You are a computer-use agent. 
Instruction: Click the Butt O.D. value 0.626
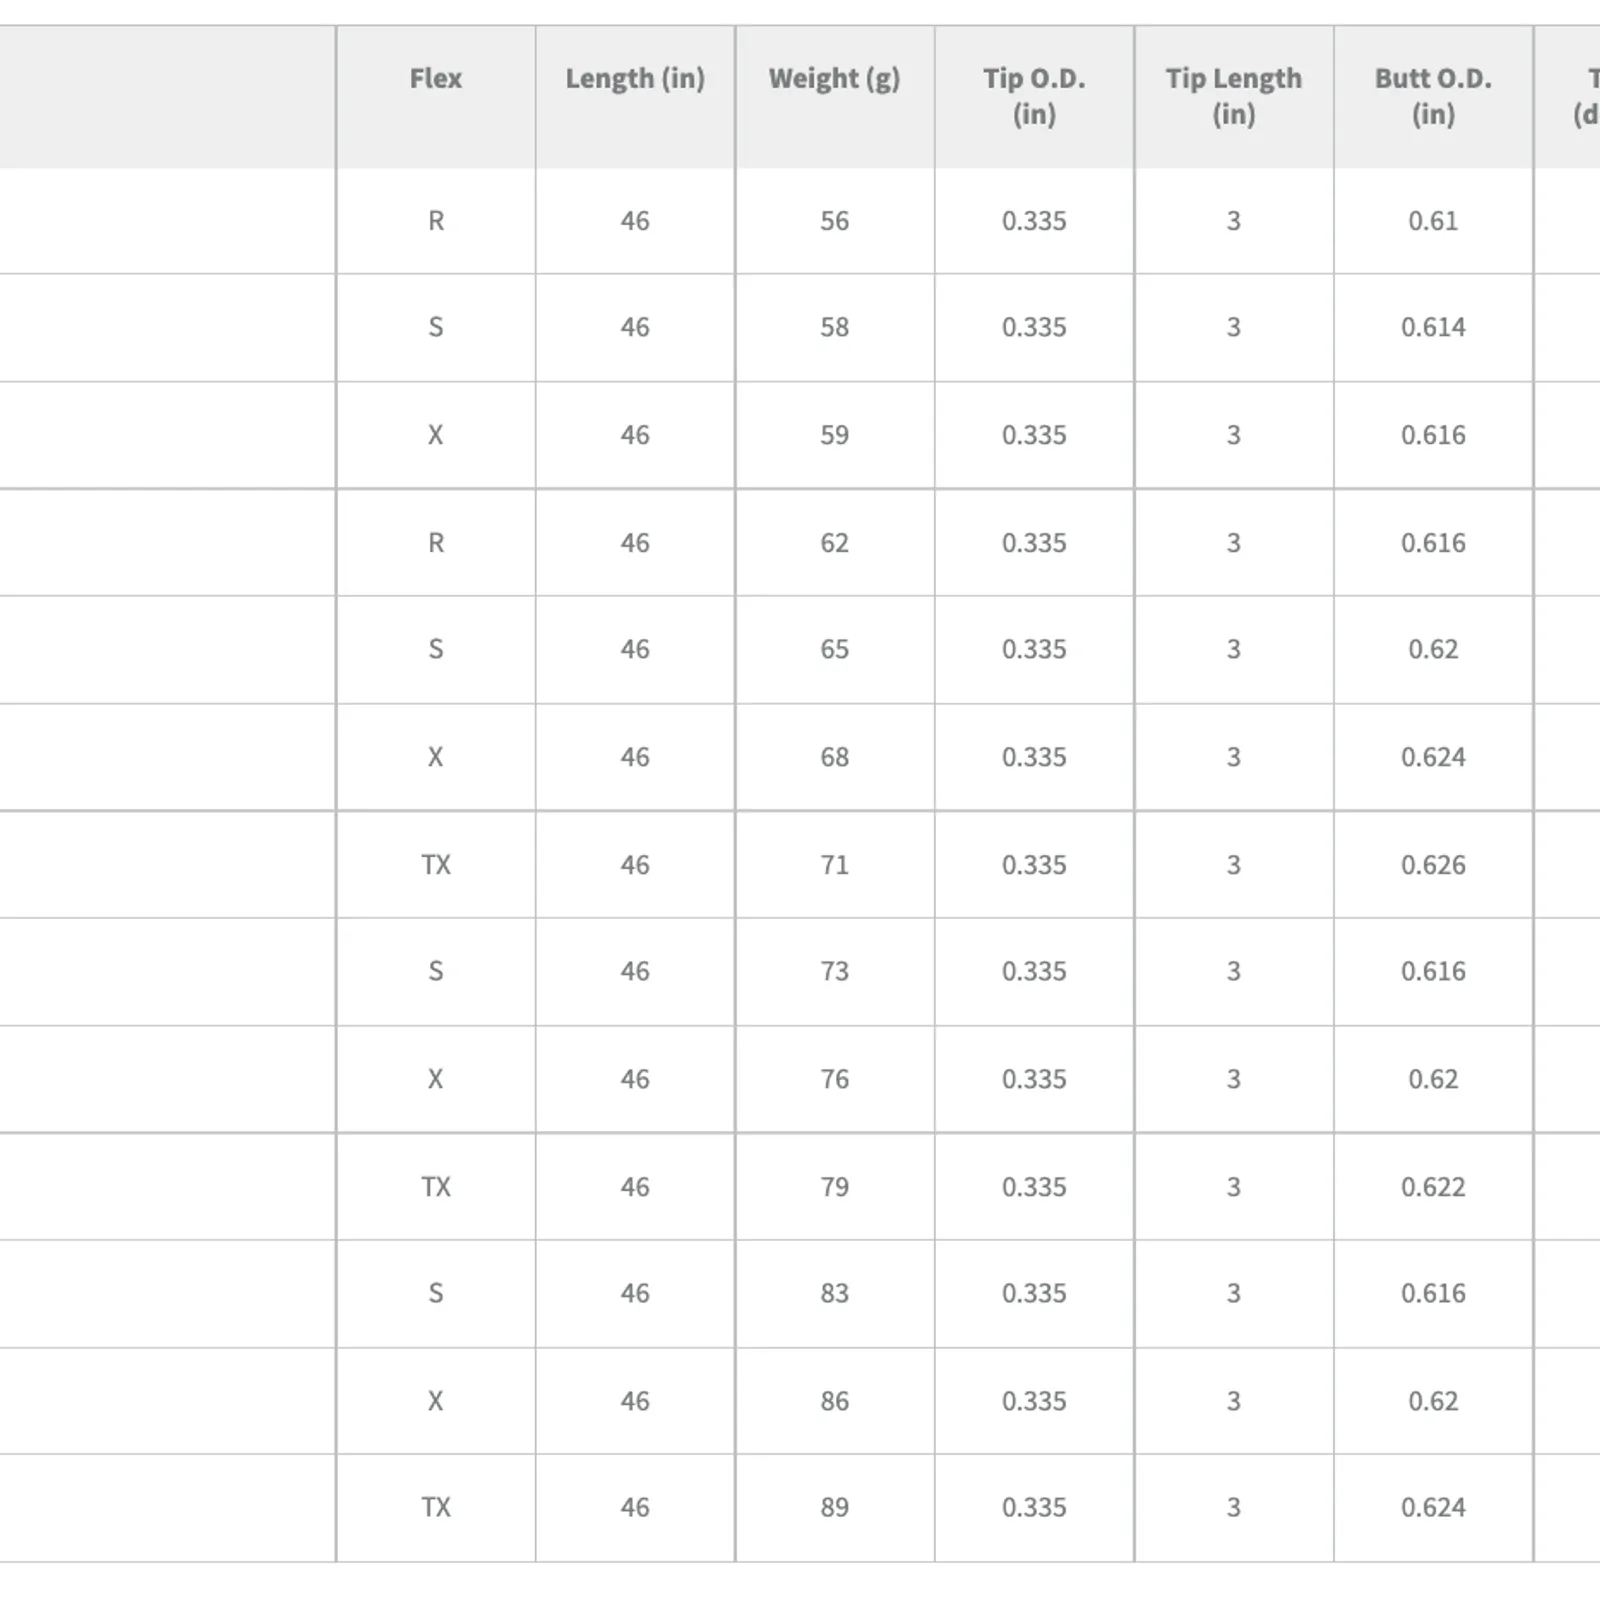1433,865
